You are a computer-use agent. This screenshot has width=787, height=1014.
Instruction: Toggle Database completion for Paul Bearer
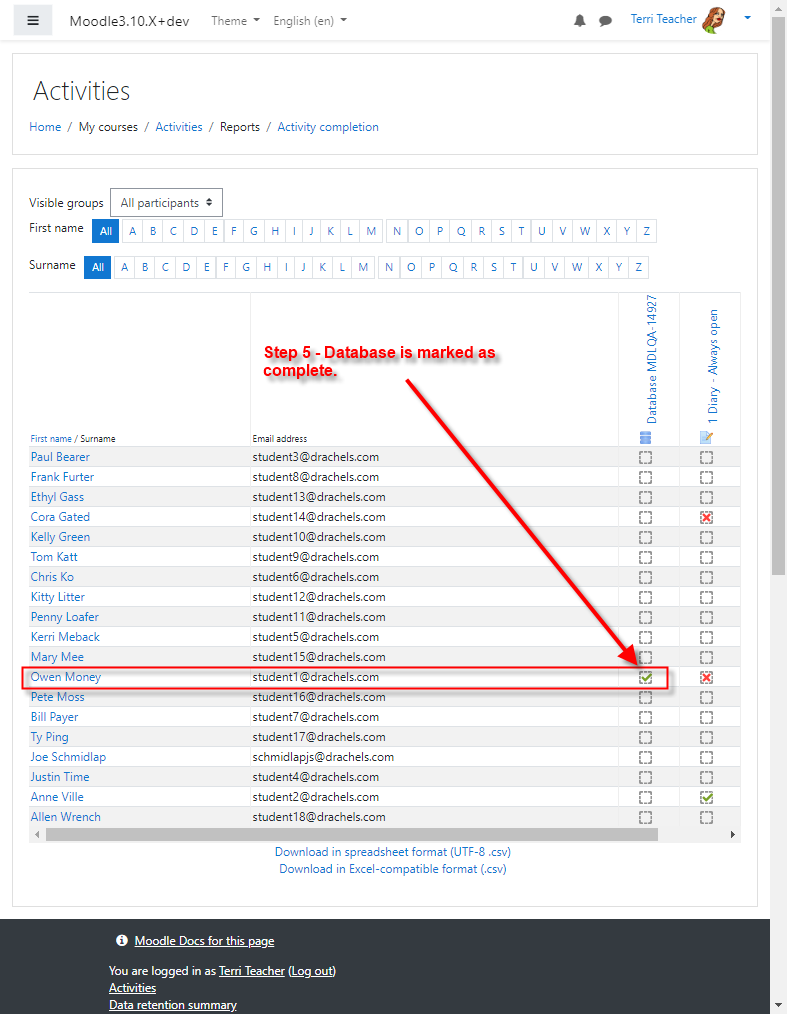[645, 457]
